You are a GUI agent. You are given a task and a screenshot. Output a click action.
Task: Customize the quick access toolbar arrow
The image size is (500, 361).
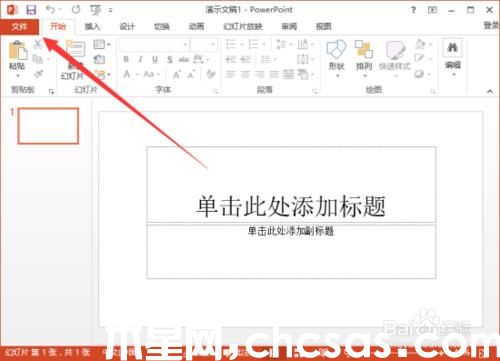(x=110, y=10)
